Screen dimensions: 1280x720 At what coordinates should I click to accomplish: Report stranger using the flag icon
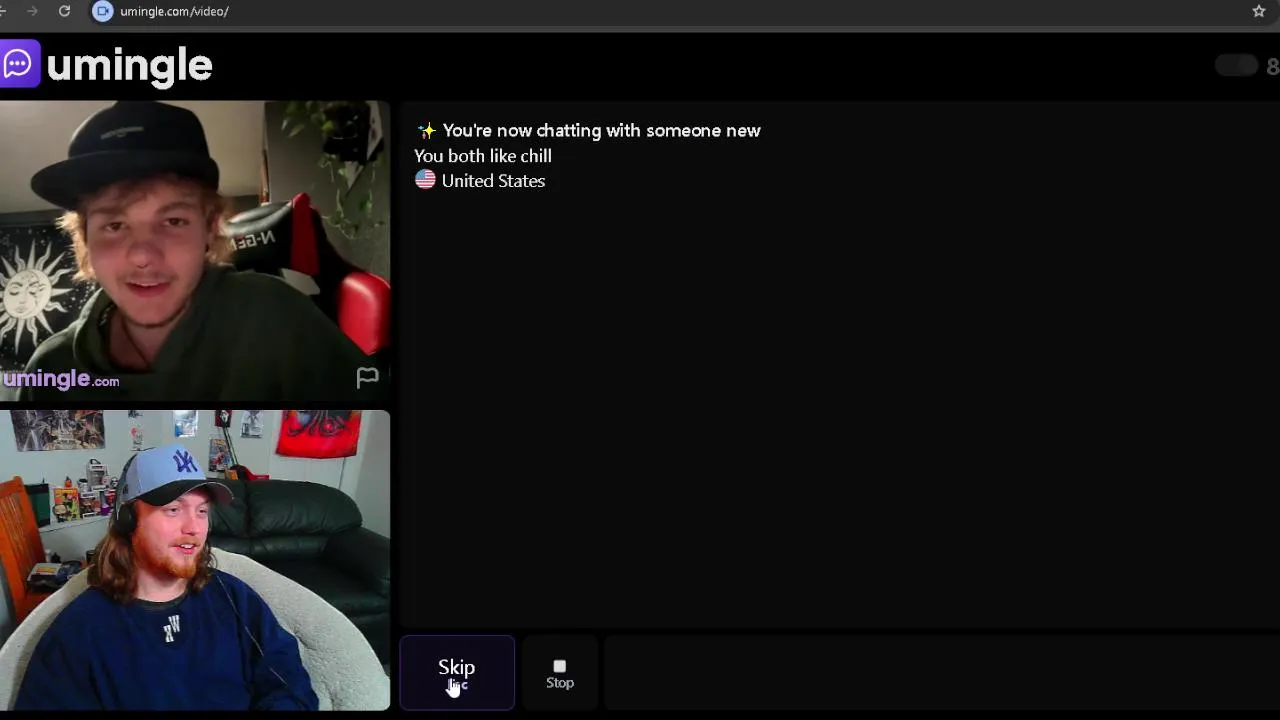click(x=367, y=377)
